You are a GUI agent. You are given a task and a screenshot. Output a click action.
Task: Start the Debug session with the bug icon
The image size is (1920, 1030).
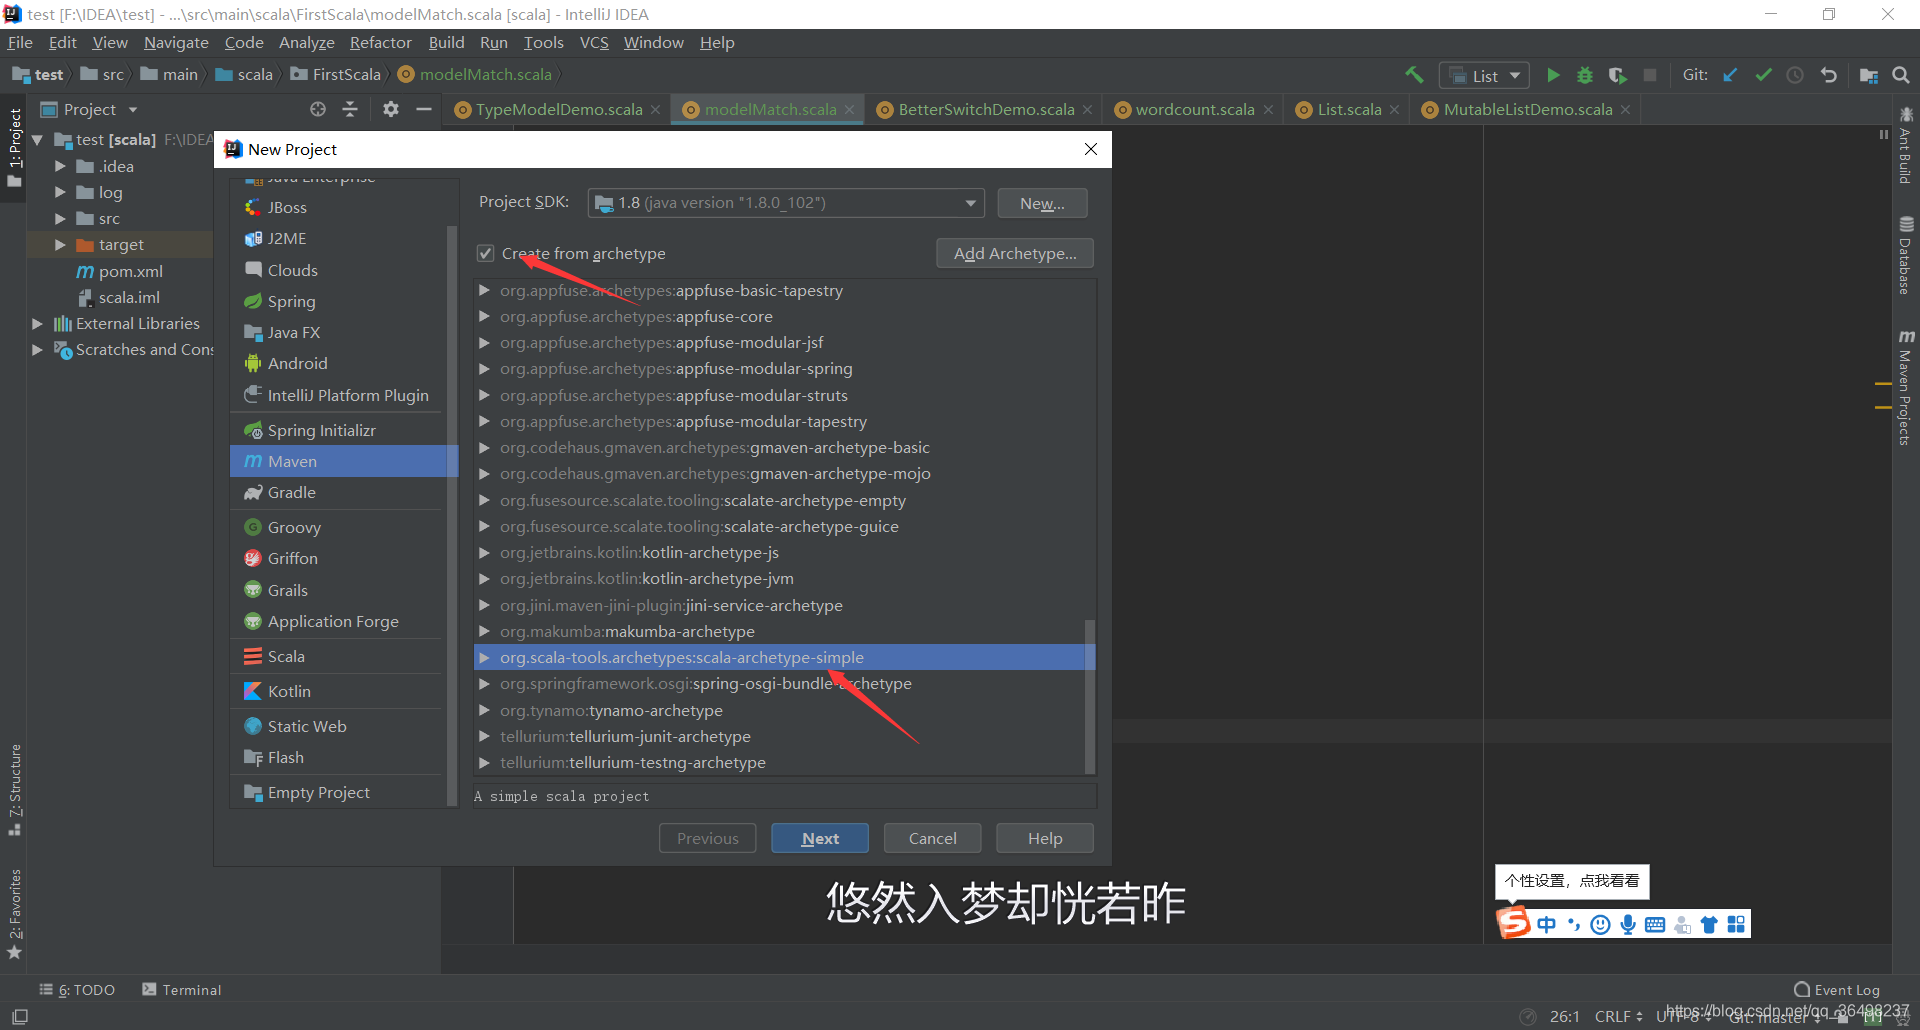(1585, 75)
